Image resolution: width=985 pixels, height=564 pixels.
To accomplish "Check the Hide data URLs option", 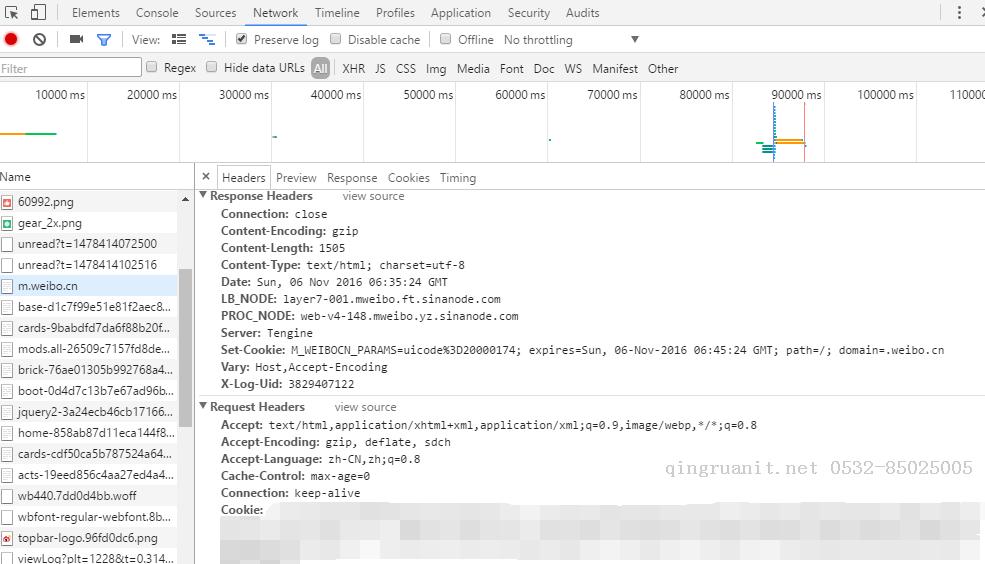I will (212, 68).
